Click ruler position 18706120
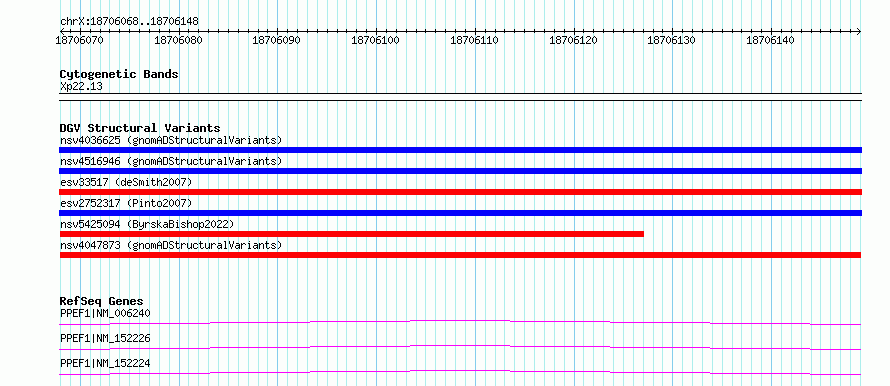Image resolution: width=890 pixels, height=386 pixels. (x=573, y=40)
